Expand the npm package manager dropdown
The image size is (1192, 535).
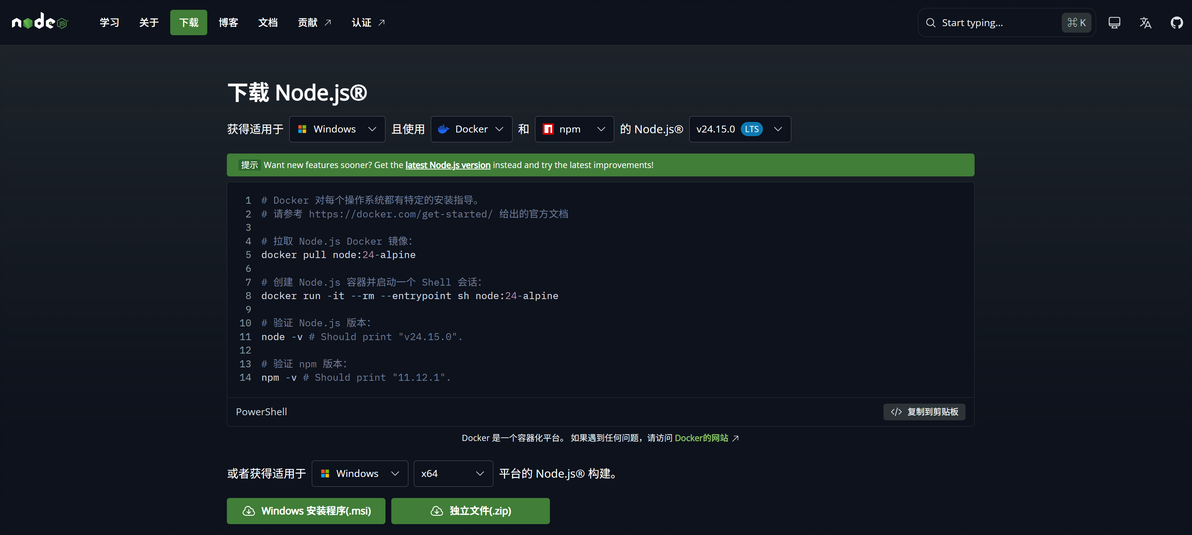(574, 129)
